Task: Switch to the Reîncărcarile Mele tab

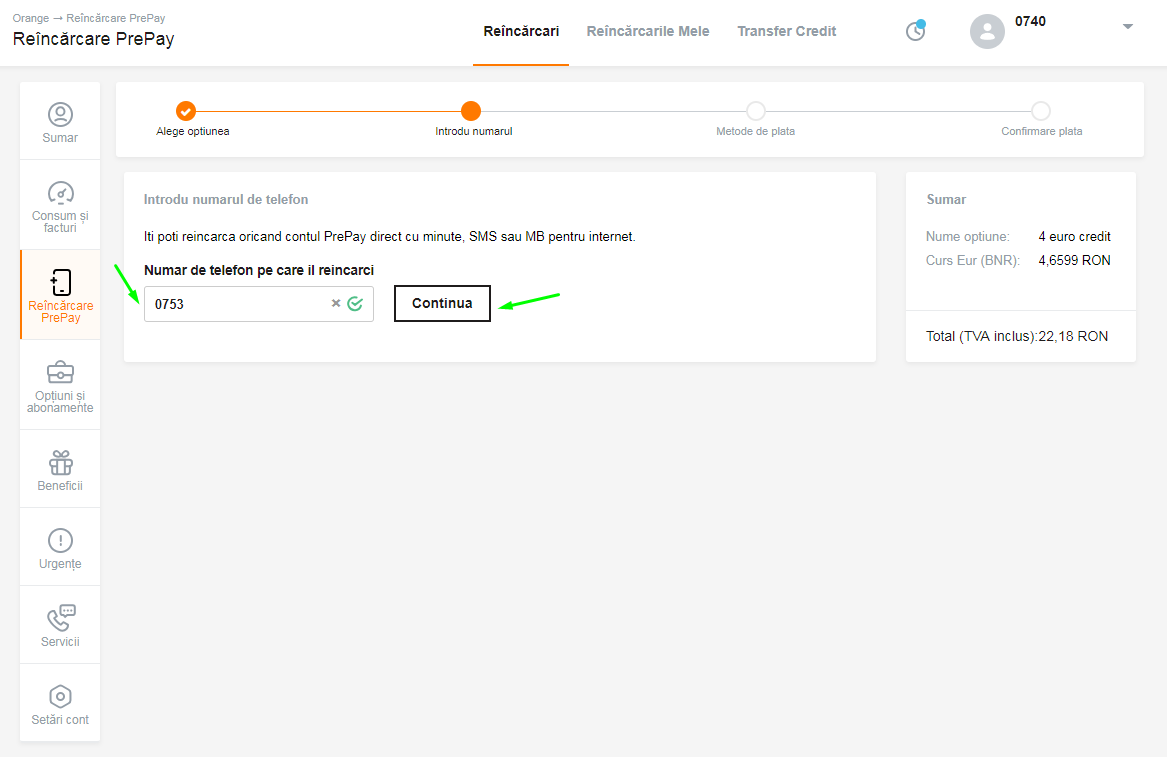Action: (x=648, y=31)
